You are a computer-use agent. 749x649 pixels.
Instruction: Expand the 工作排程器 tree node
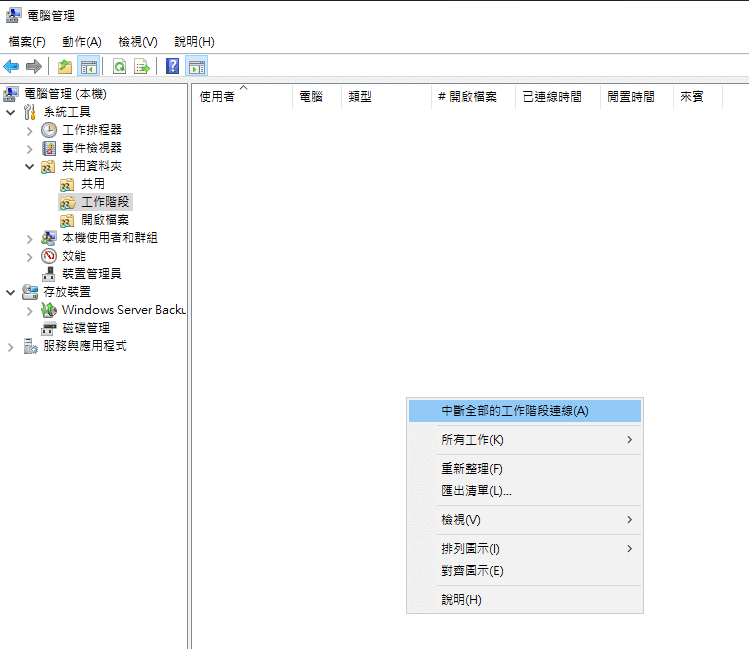[30, 131]
